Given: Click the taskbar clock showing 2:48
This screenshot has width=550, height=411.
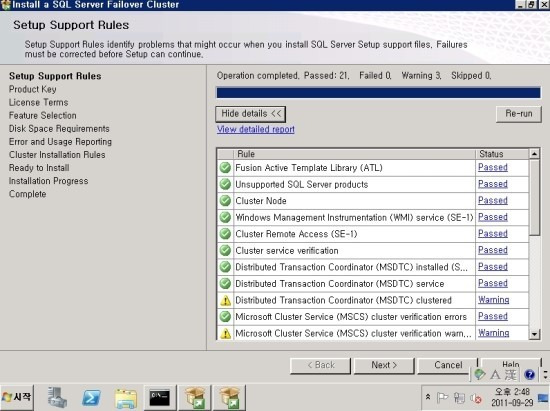Looking at the screenshot, I should 512,397.
